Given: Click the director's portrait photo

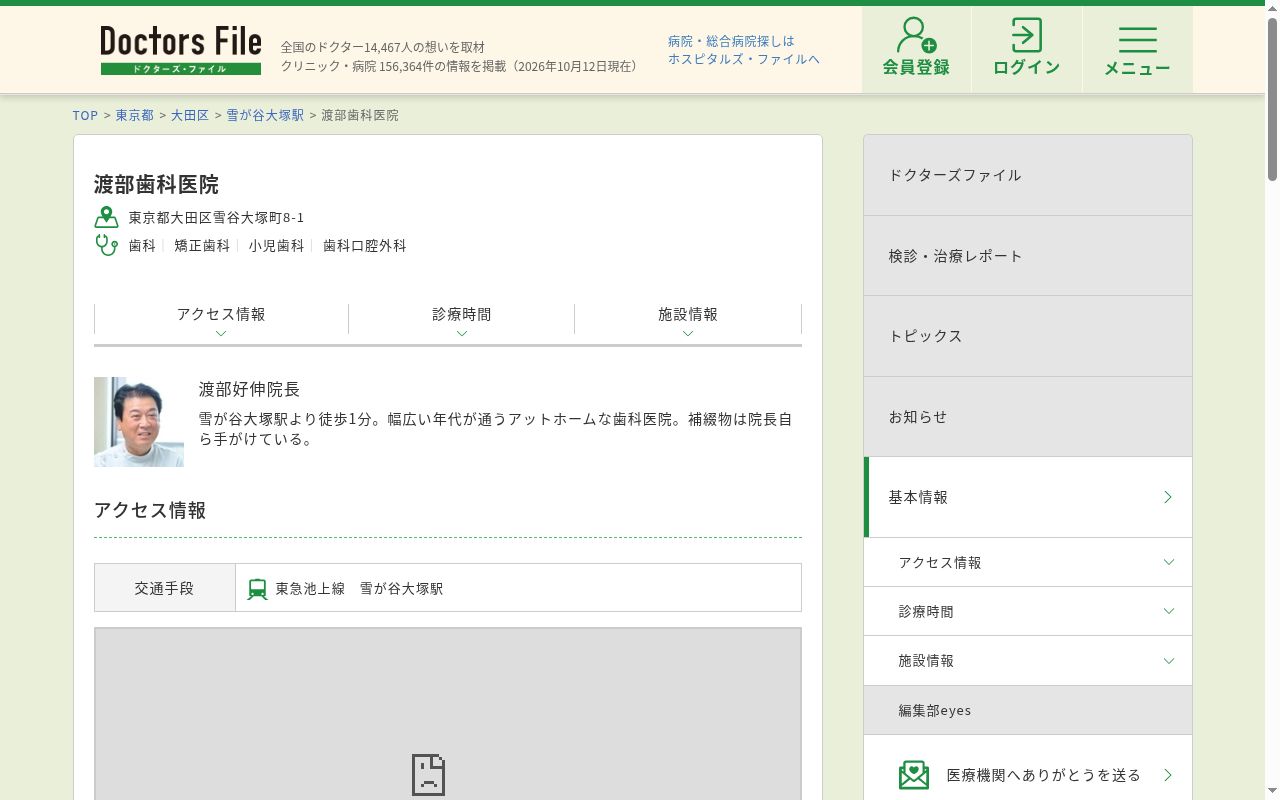Looking at the screenshot, I should (x=139, y=422).
